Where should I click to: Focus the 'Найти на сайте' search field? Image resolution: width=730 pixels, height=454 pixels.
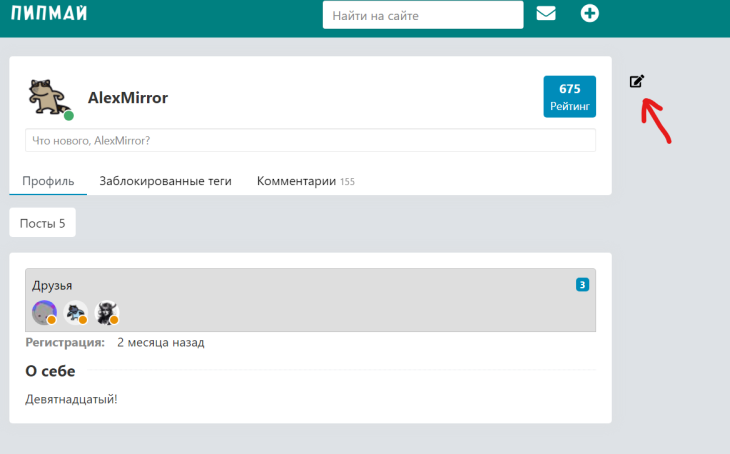point(423,15)
